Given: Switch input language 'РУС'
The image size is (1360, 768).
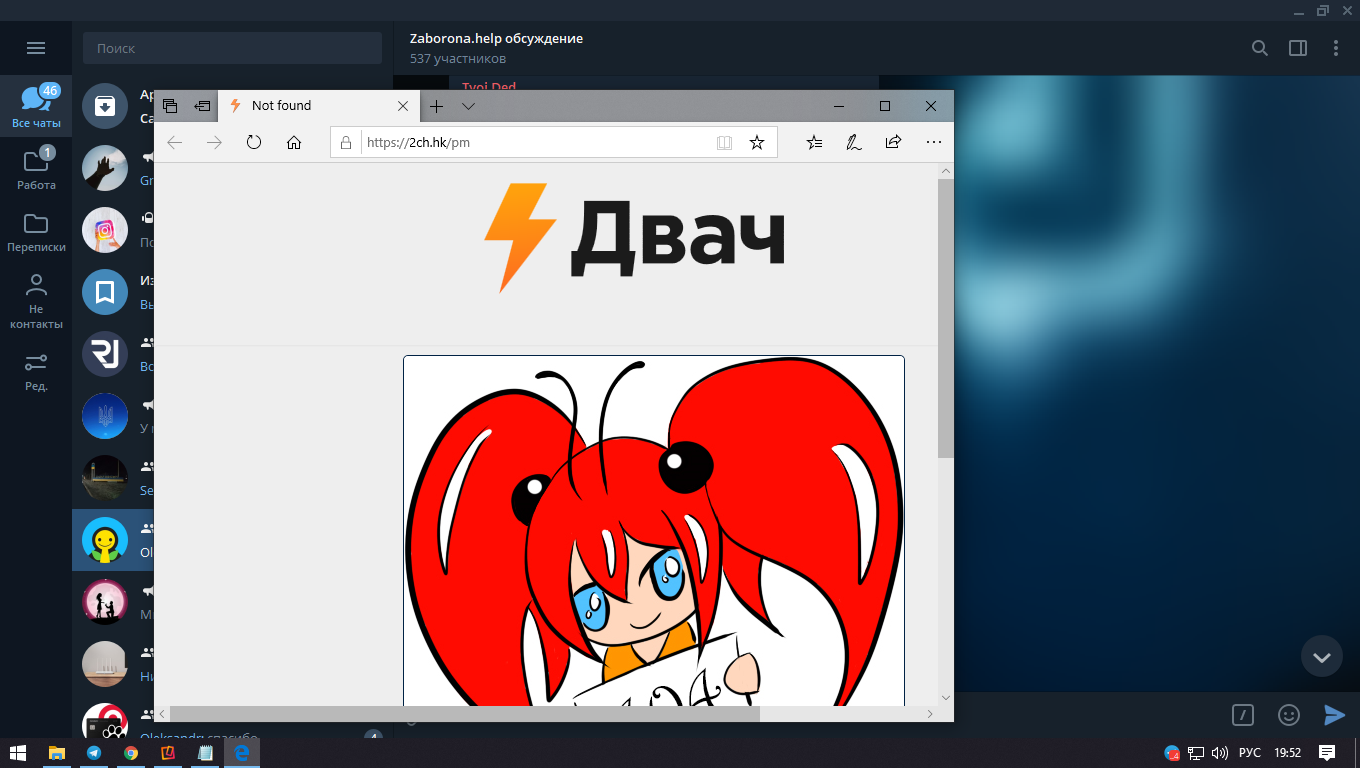Looking at the screenshot, I should [x=1250, y=753].
